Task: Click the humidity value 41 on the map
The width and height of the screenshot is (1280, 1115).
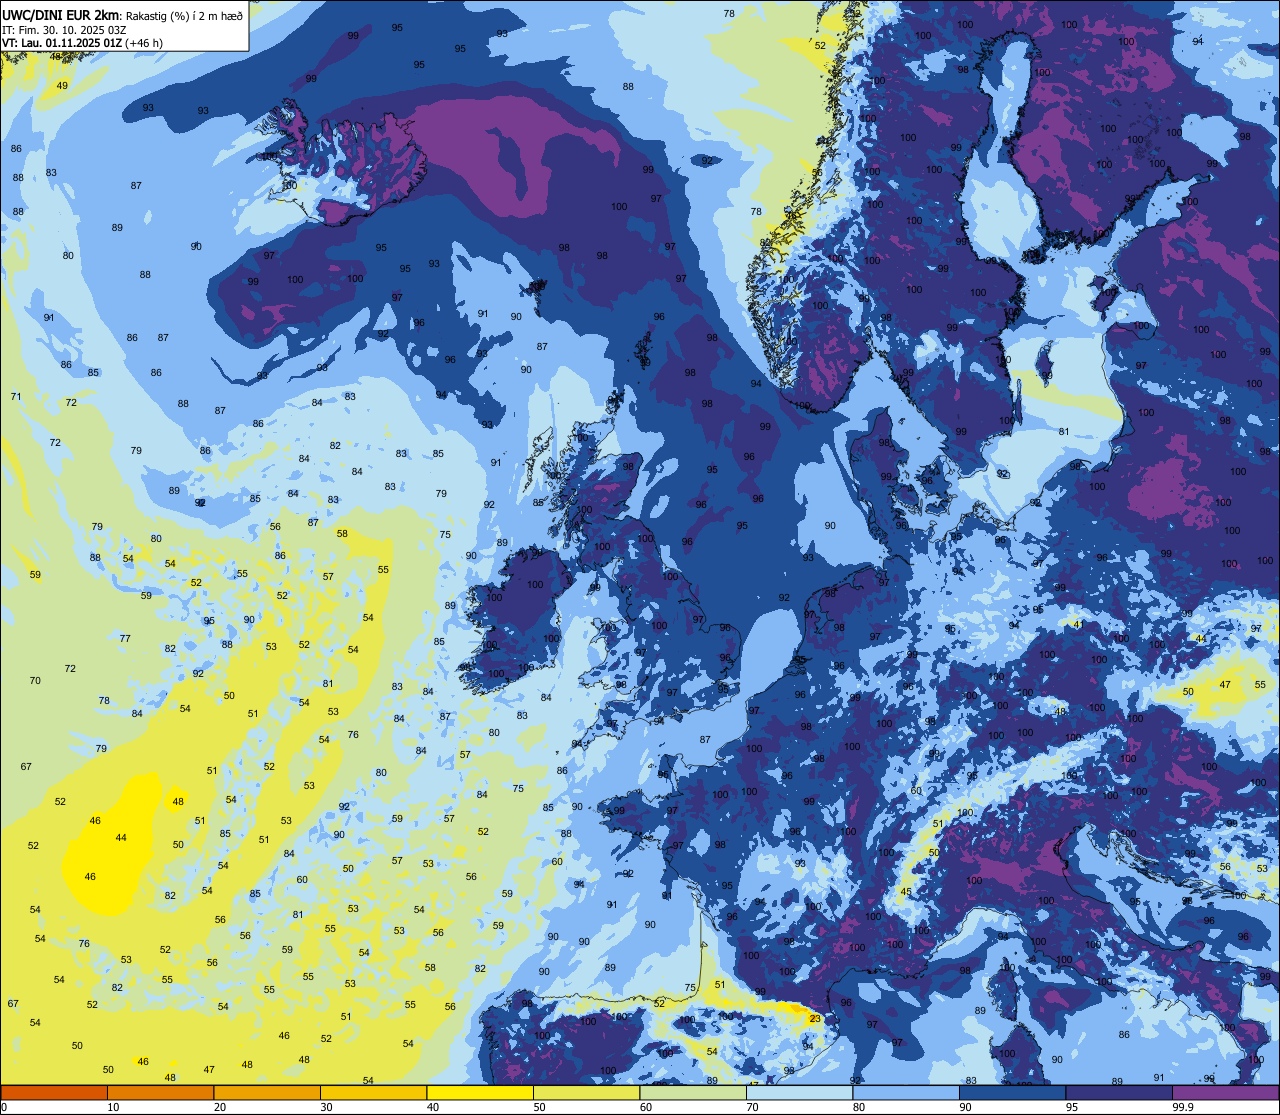Action: pyautogui.click(x=1078, y=624)
